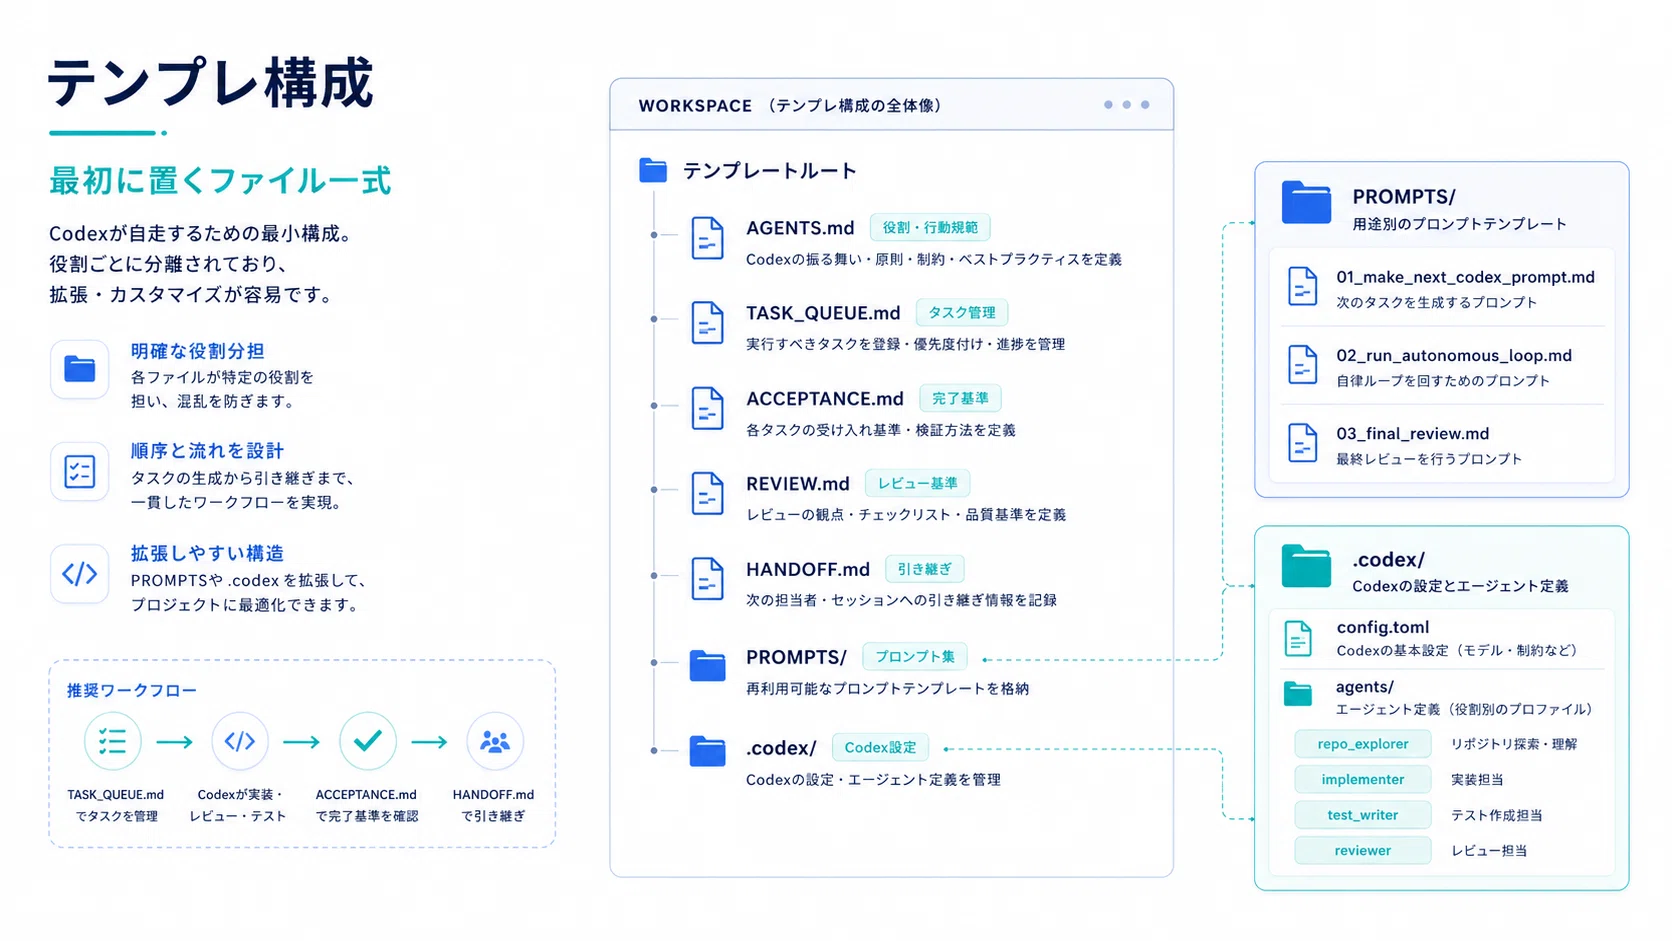1672x941 pixels.
Task: Click the .codex/ folder icon in workspace tree
Action: coord(707,751)
